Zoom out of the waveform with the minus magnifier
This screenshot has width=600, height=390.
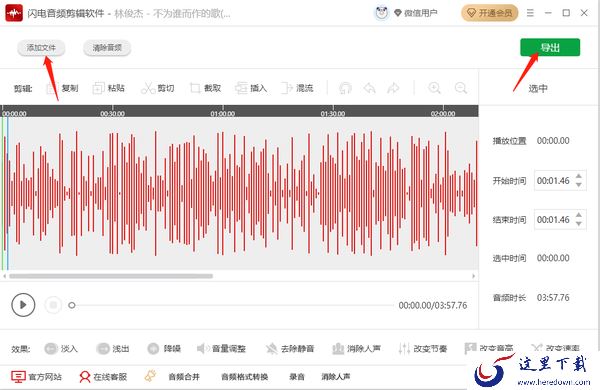point(461,88)
